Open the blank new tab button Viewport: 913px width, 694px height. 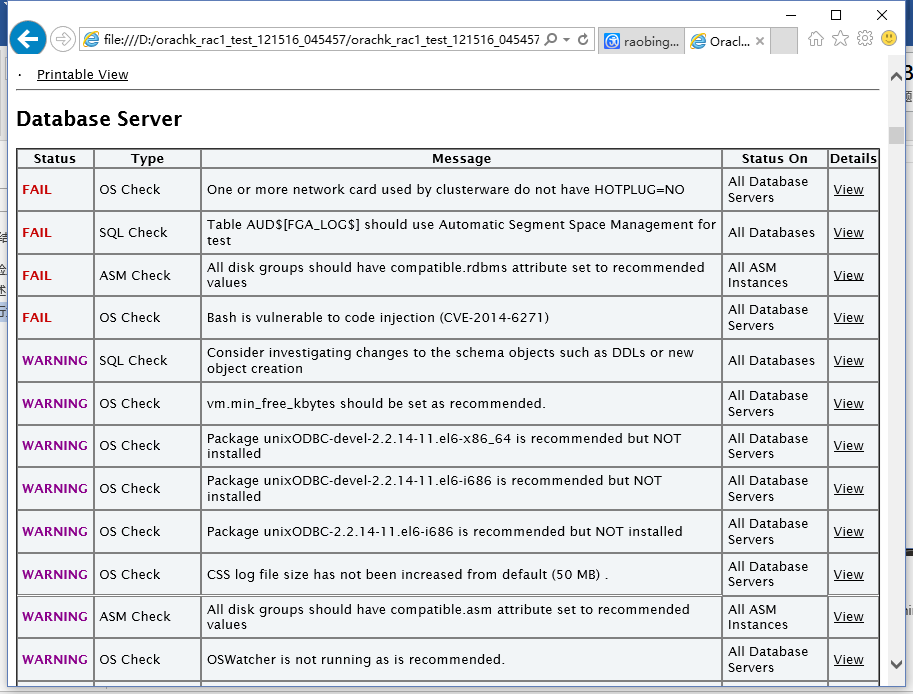(784, 41)
